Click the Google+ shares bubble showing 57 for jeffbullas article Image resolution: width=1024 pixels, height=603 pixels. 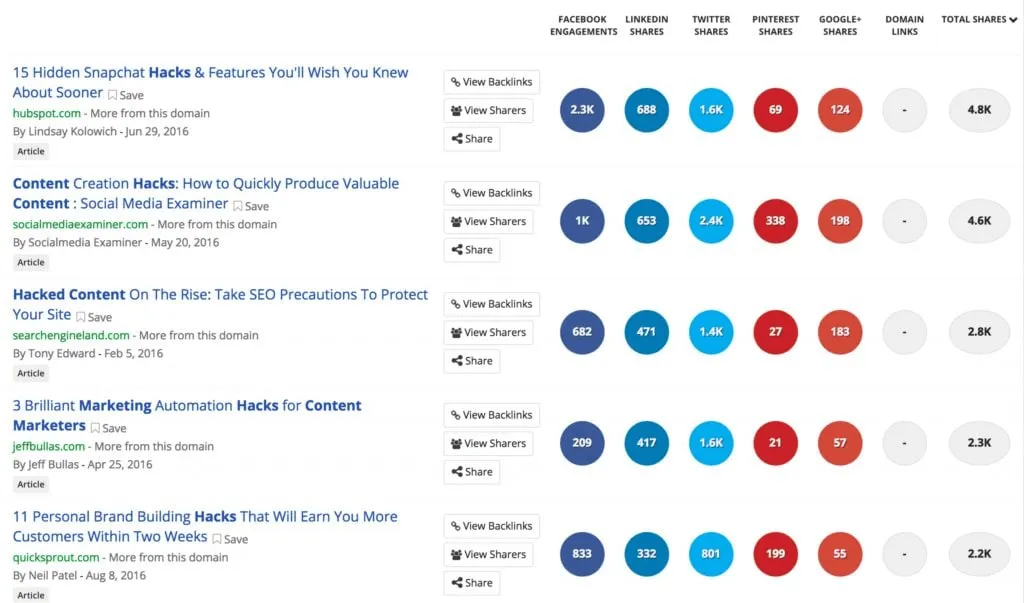click(x=840, y=443)
